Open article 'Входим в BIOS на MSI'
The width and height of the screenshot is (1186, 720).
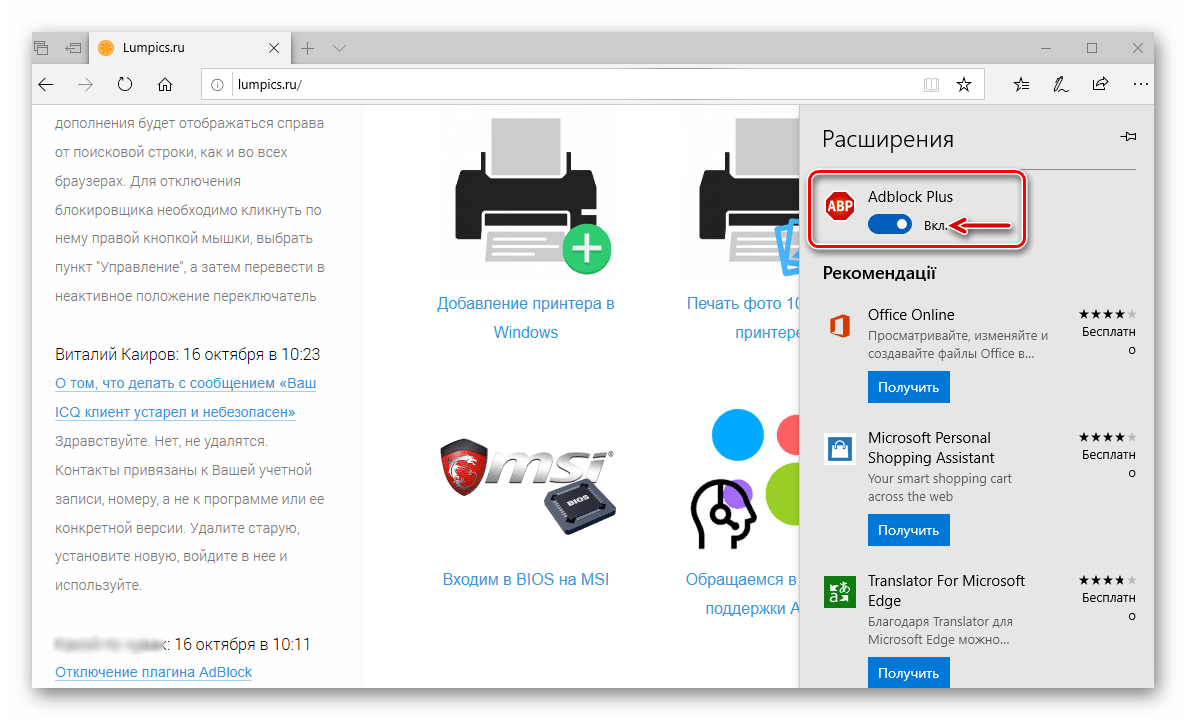pyautogui.click(x=526, y=579)
